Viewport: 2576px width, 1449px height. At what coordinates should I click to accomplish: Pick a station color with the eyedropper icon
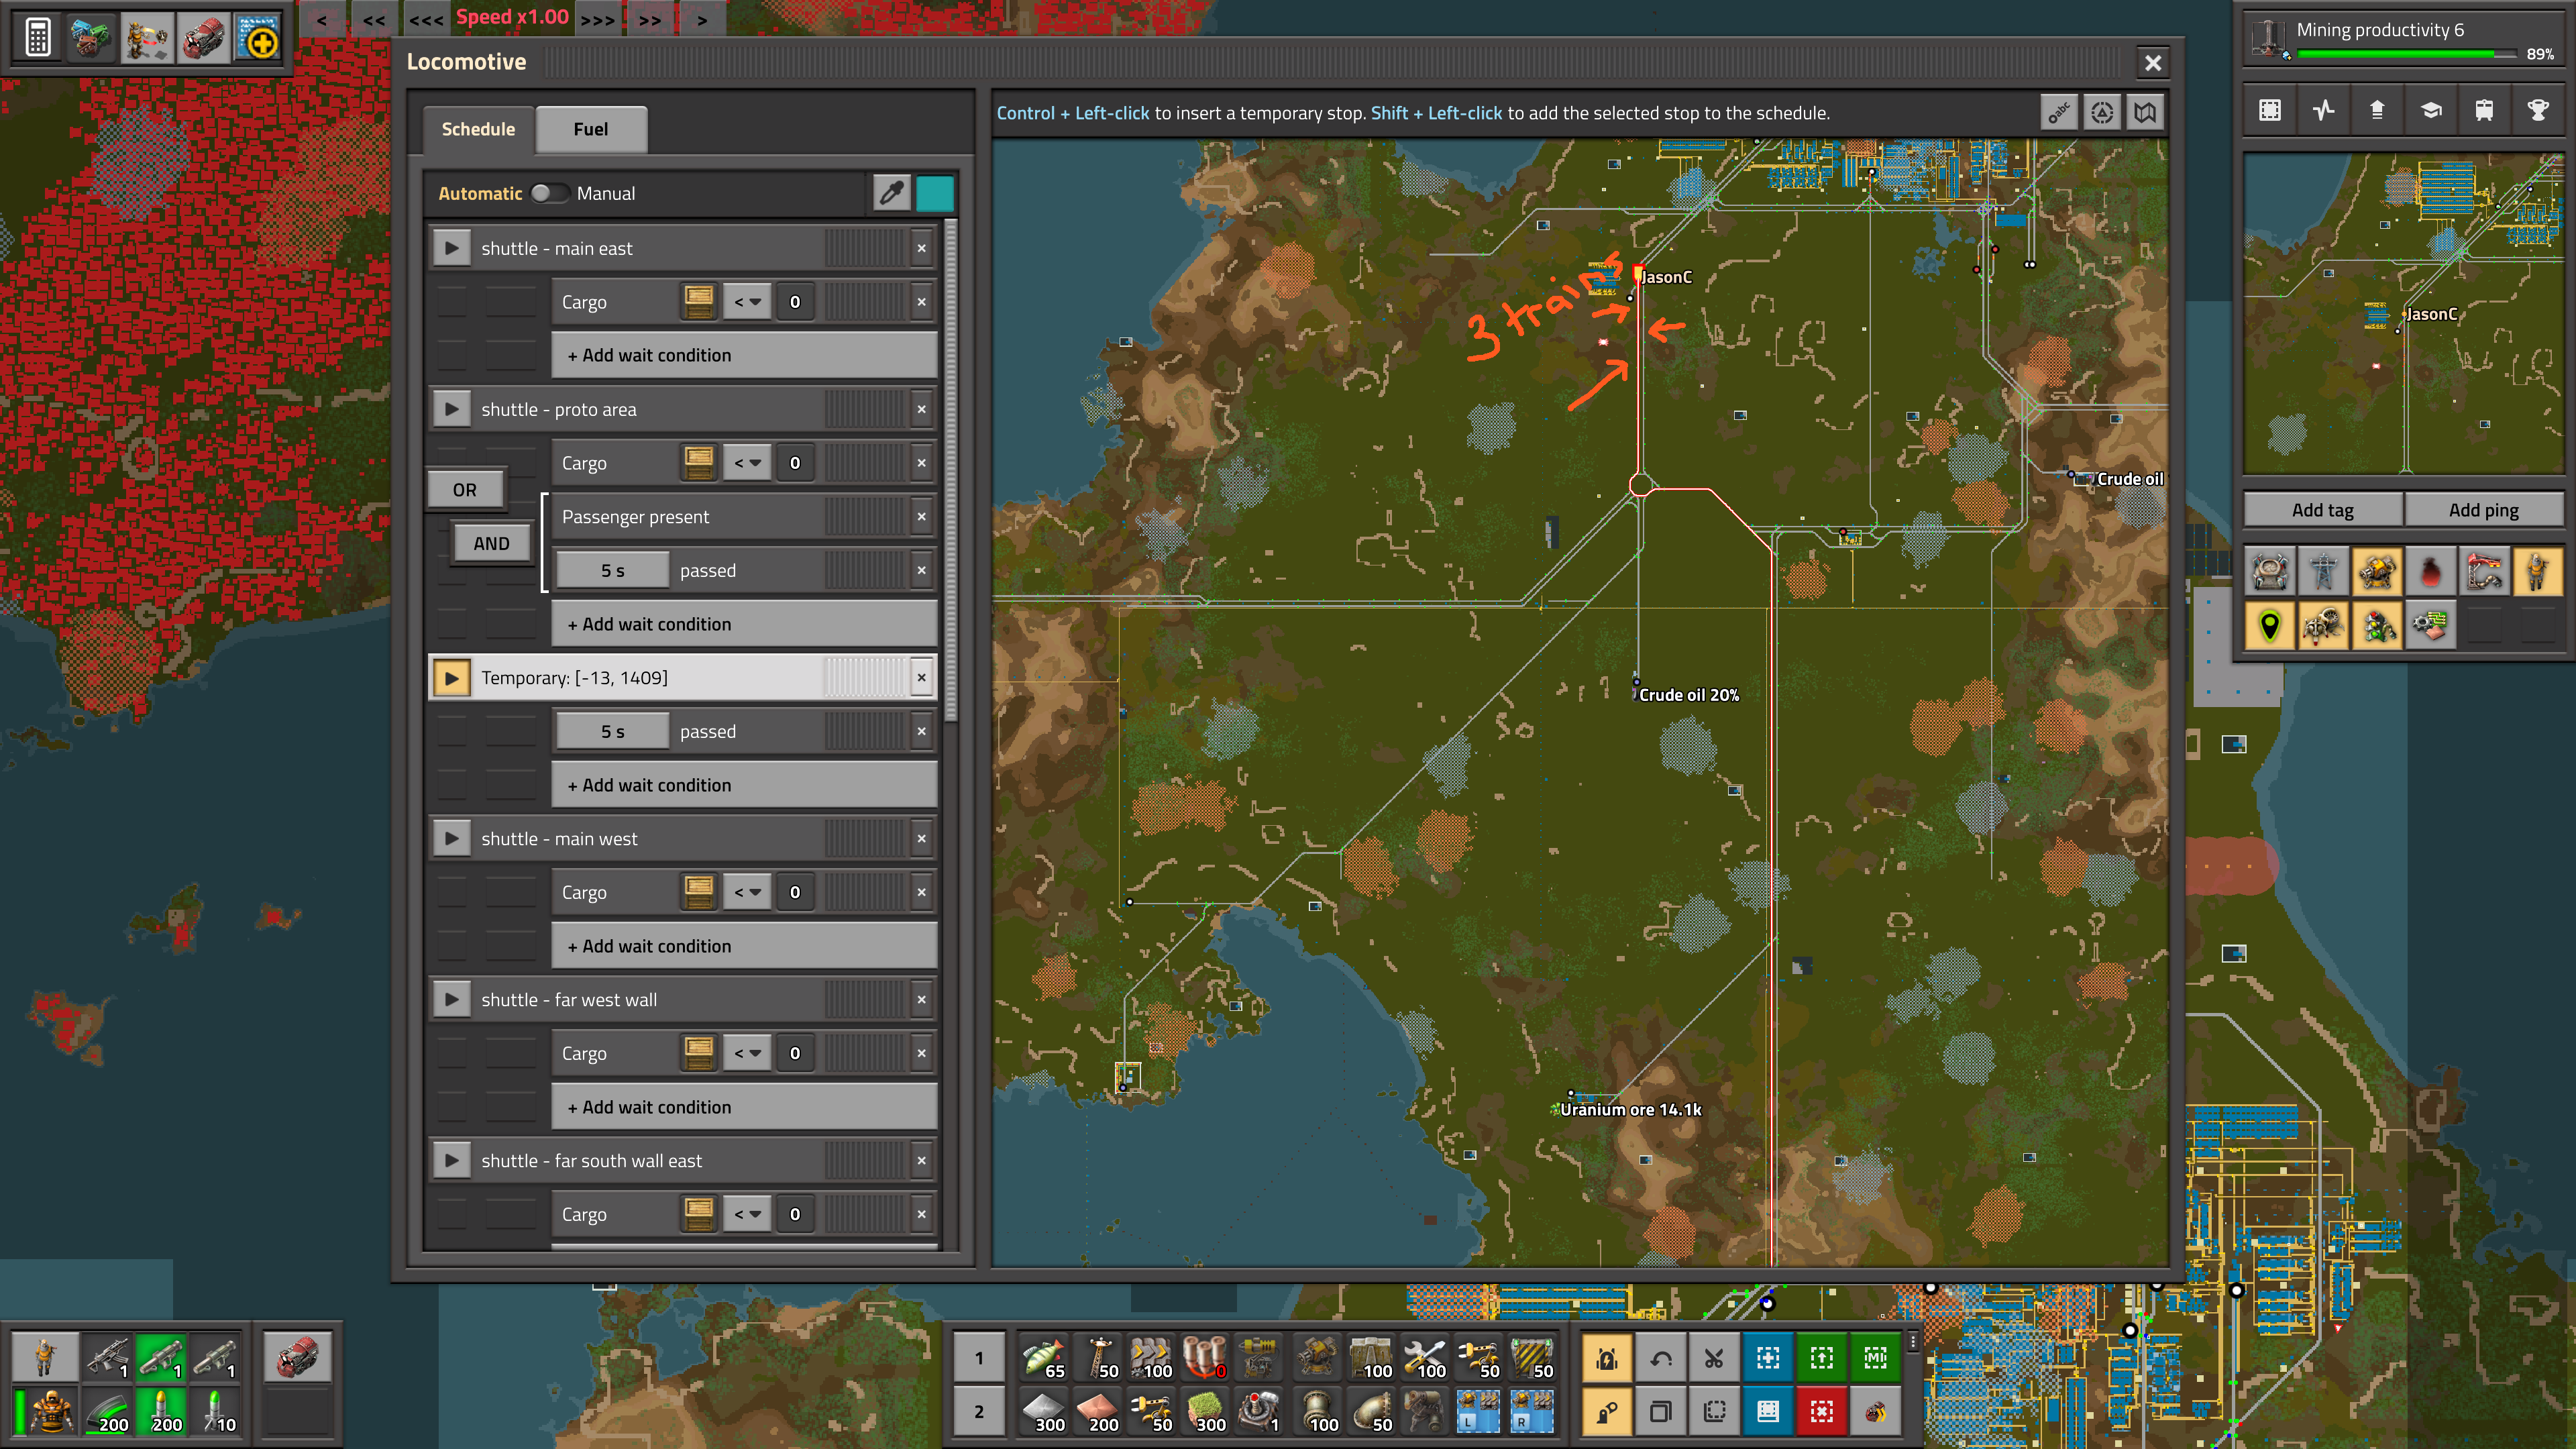(x=891, y=193)
